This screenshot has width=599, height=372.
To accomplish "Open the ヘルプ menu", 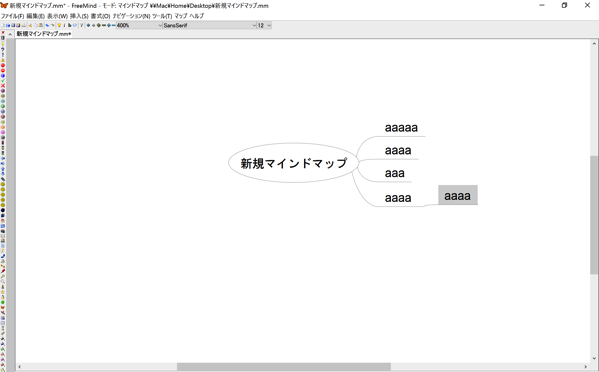I will point(197,16).
